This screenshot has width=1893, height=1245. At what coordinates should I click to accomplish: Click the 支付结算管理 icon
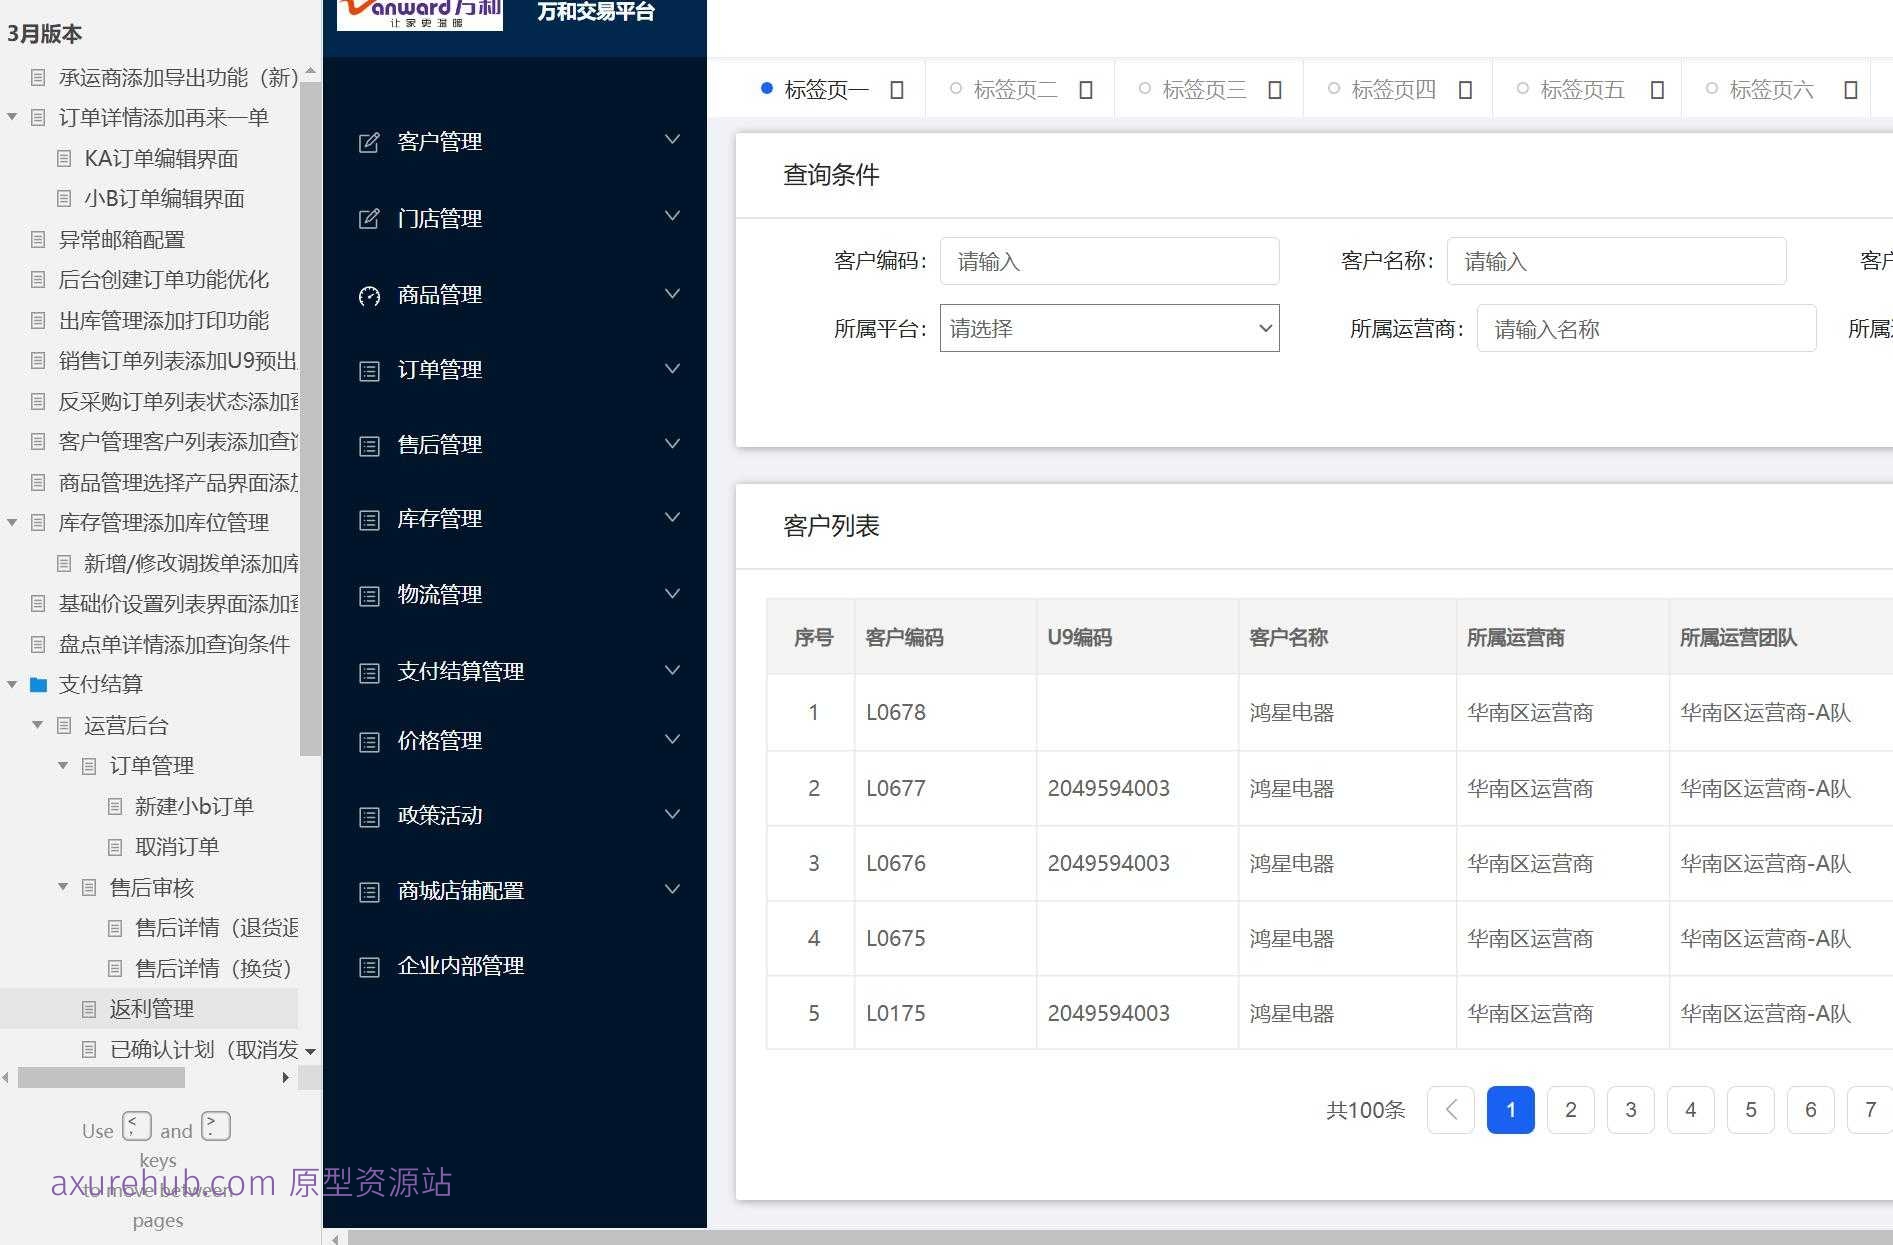(x=367, y=671)
